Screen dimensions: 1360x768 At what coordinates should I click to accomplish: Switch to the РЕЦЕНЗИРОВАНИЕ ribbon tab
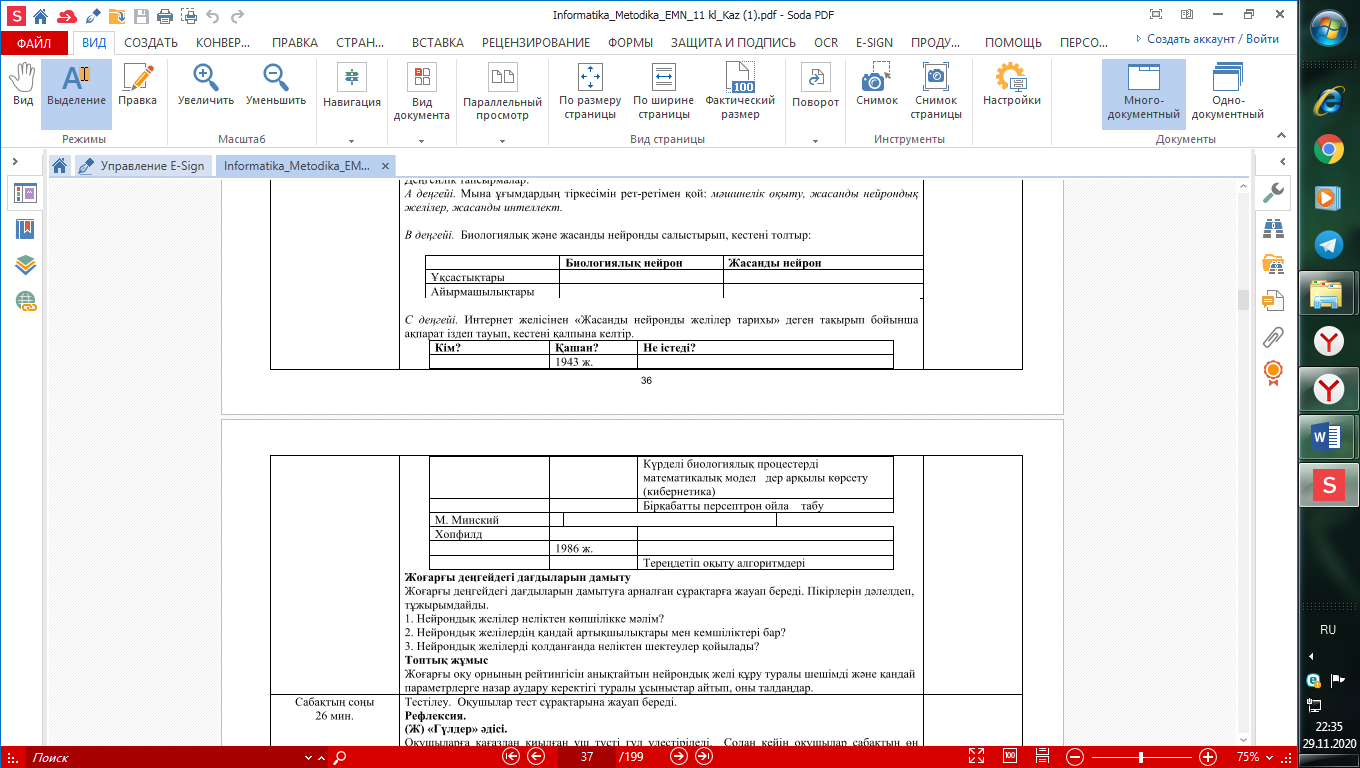pyautogui.click(x=536, y=43)
